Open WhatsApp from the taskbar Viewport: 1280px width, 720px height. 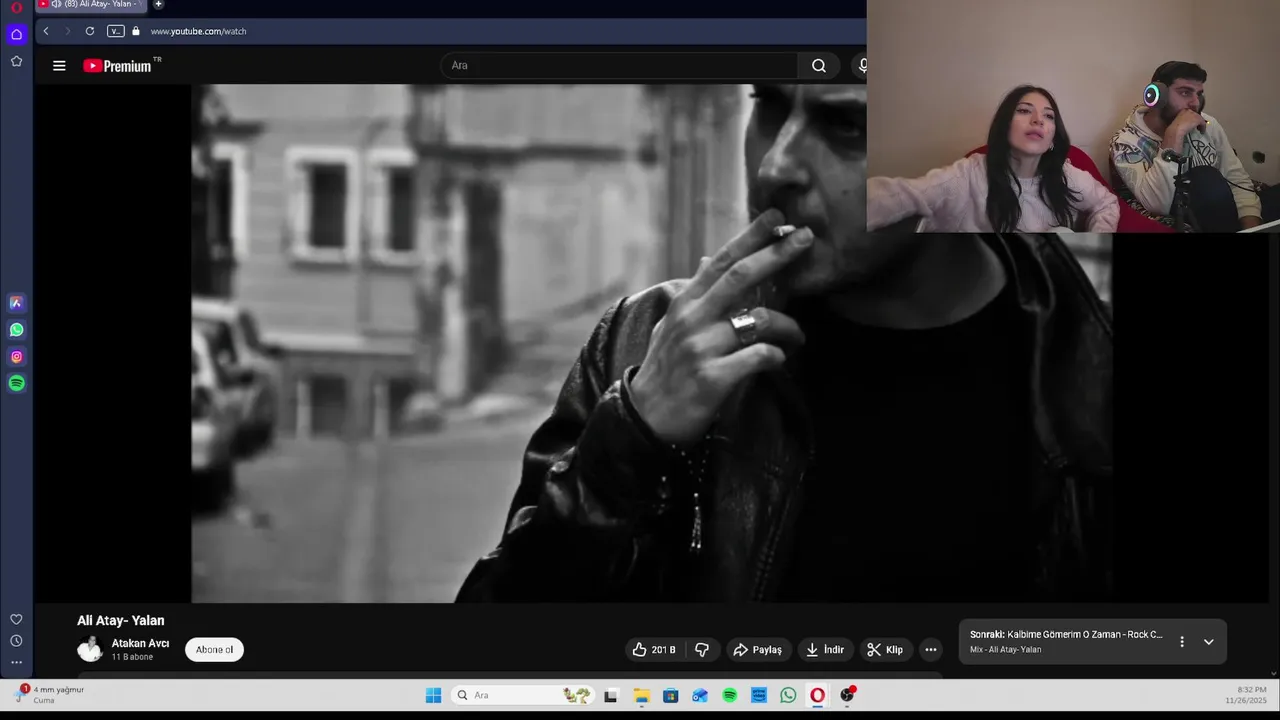(788, 695)
